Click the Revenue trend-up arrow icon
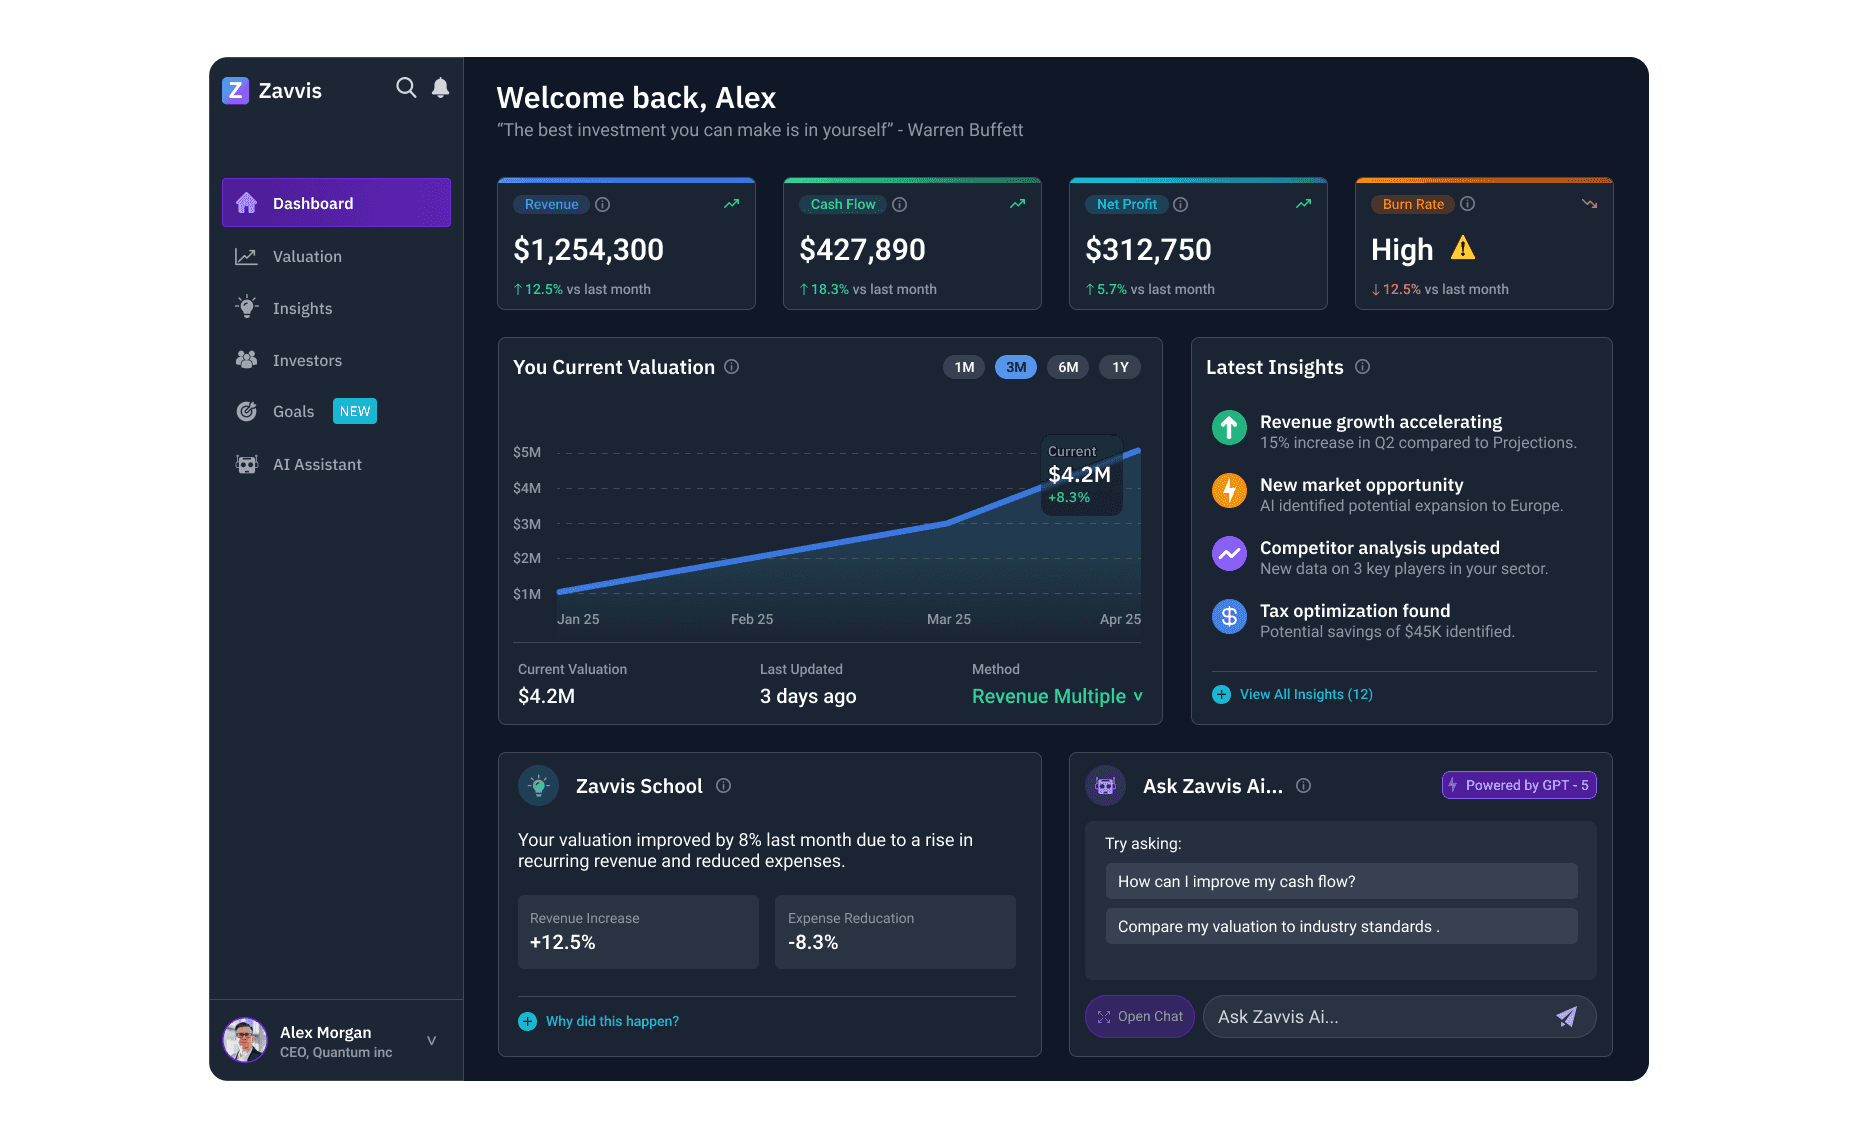 [732, 204]
